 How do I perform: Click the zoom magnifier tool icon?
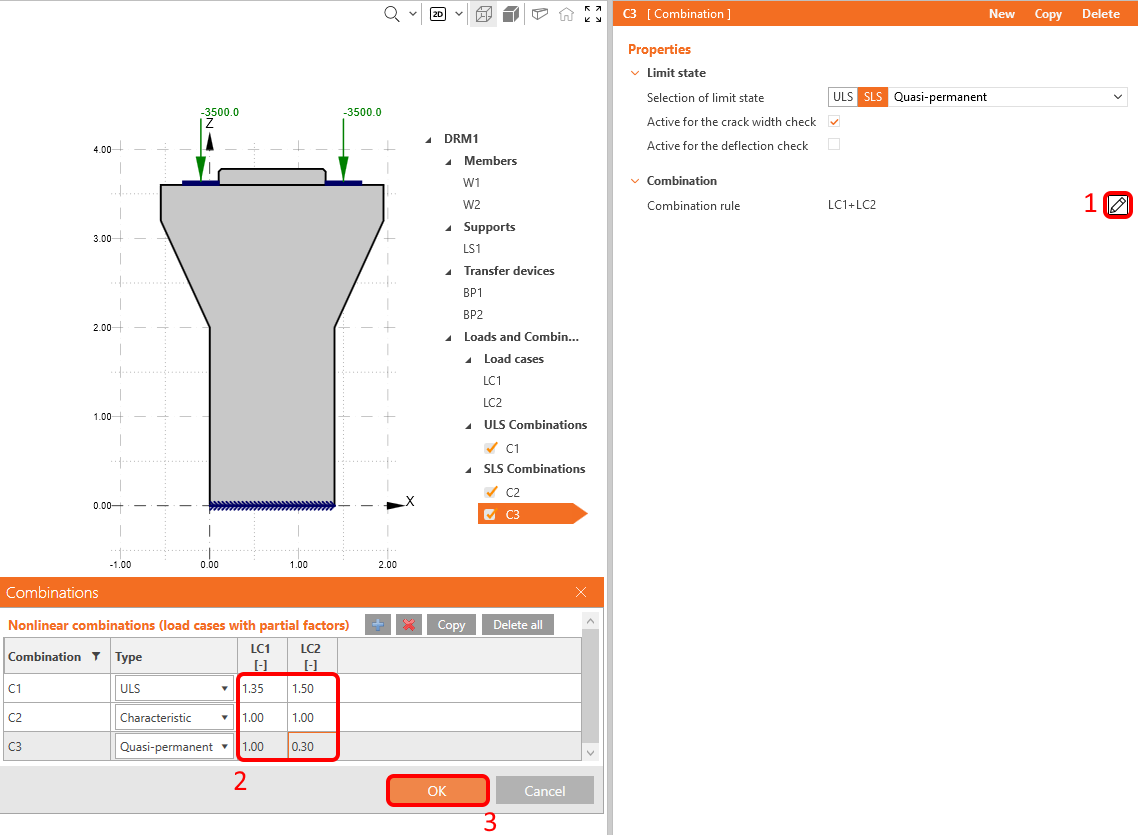pyautogui.click(x=392, y=14)
